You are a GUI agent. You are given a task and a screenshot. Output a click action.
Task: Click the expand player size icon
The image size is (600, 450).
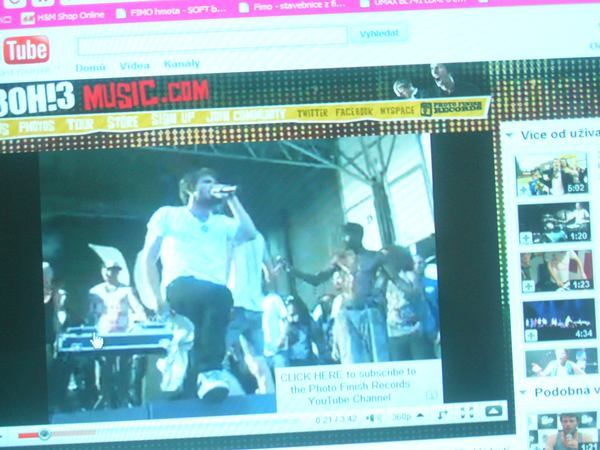pos(443,414)
